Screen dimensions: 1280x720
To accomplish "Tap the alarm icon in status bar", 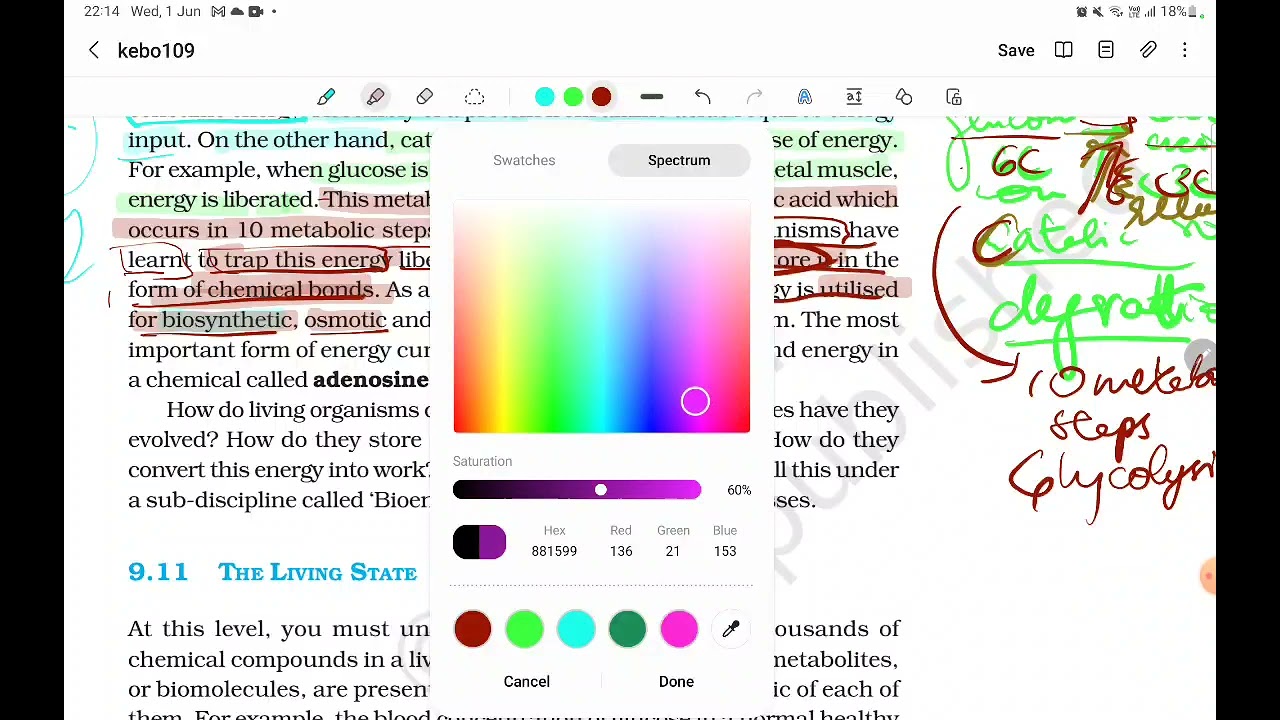I will [1082, 12].
